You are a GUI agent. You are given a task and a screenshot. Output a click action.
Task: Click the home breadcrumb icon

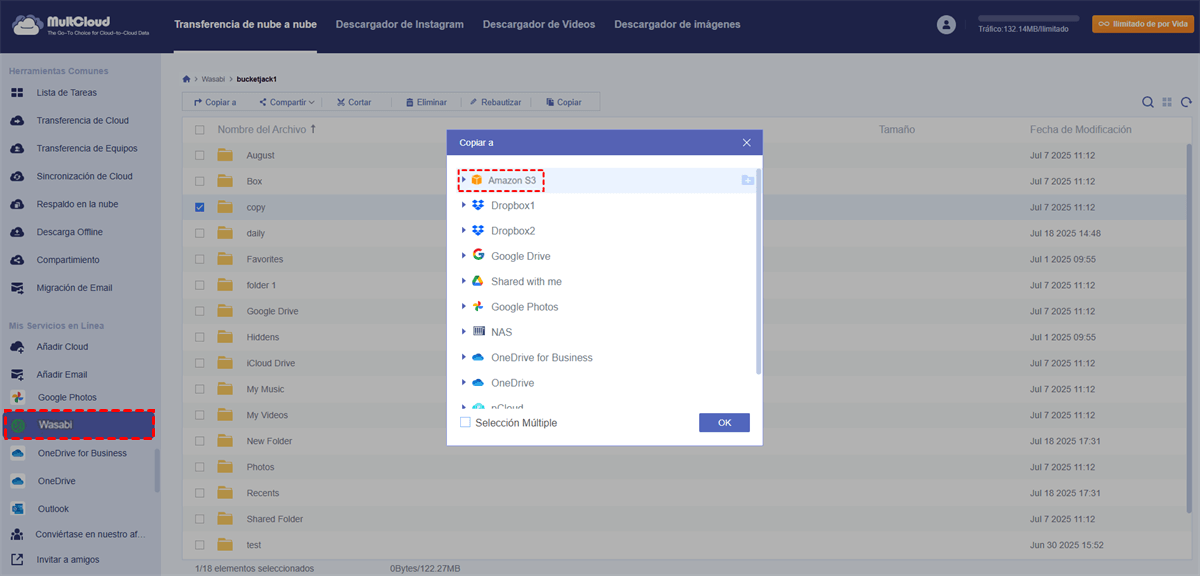[186, 79]
